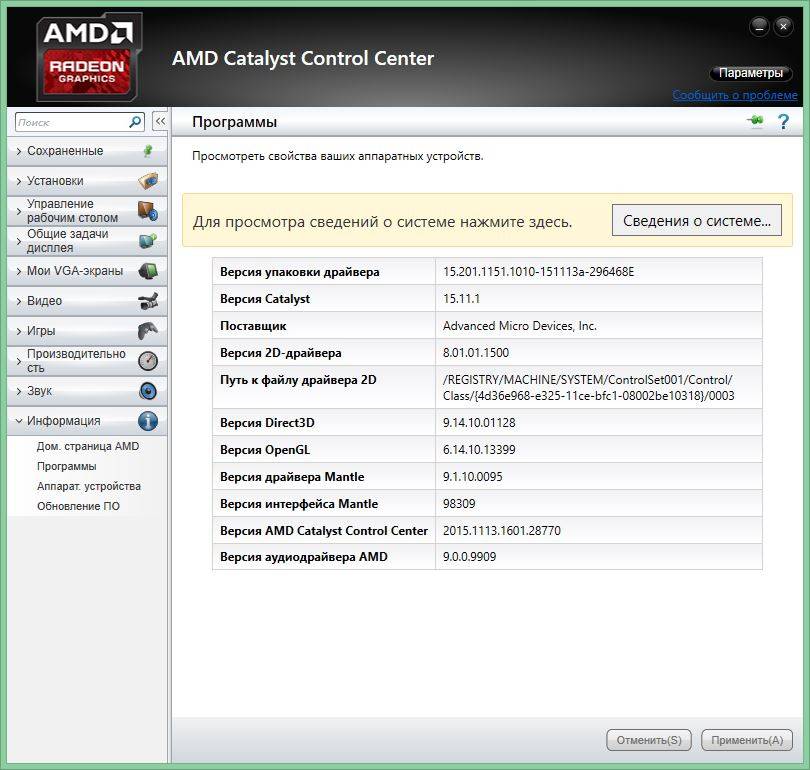Click the Версия Catalyst label
The width and height of the screenshot is (810, 770).
point(265,298)
